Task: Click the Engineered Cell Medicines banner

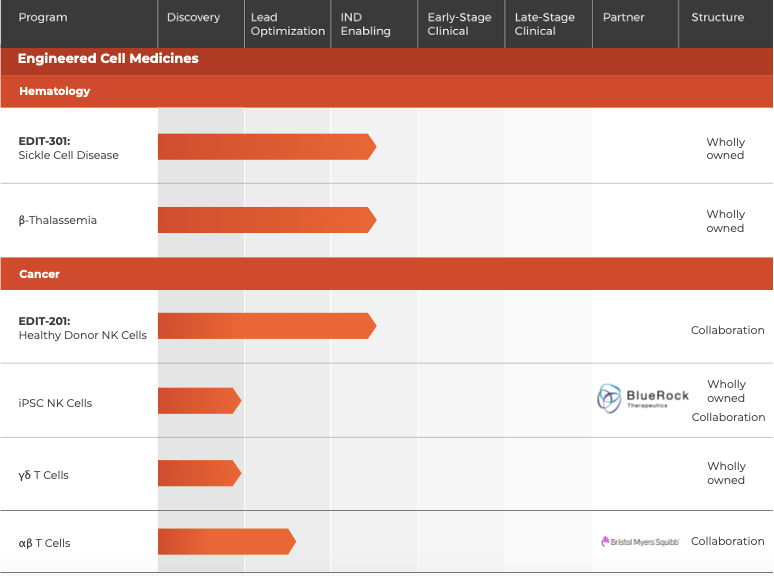Action: 108,59
